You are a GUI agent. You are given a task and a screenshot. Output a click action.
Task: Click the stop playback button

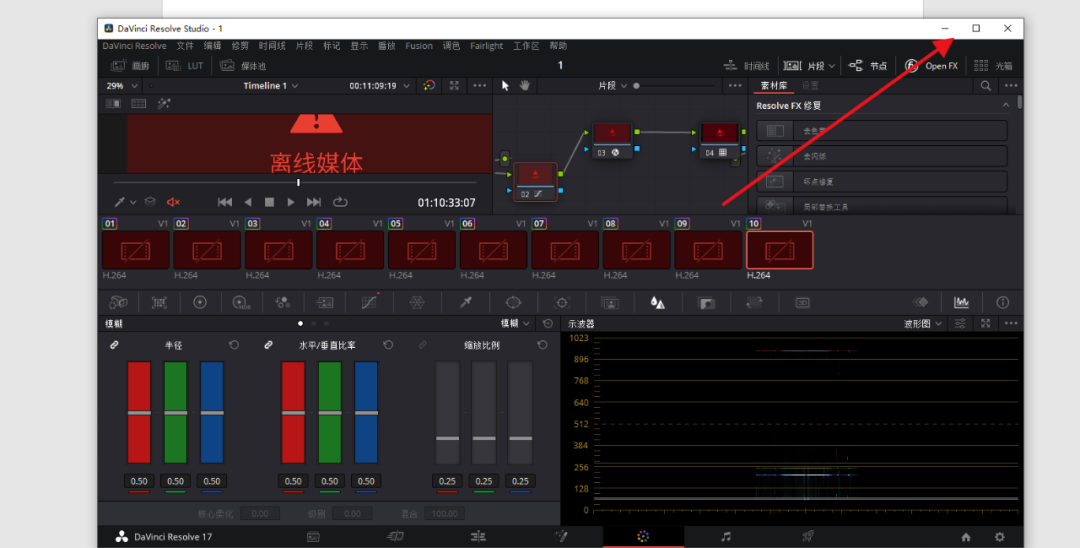(x=269, y=202)
